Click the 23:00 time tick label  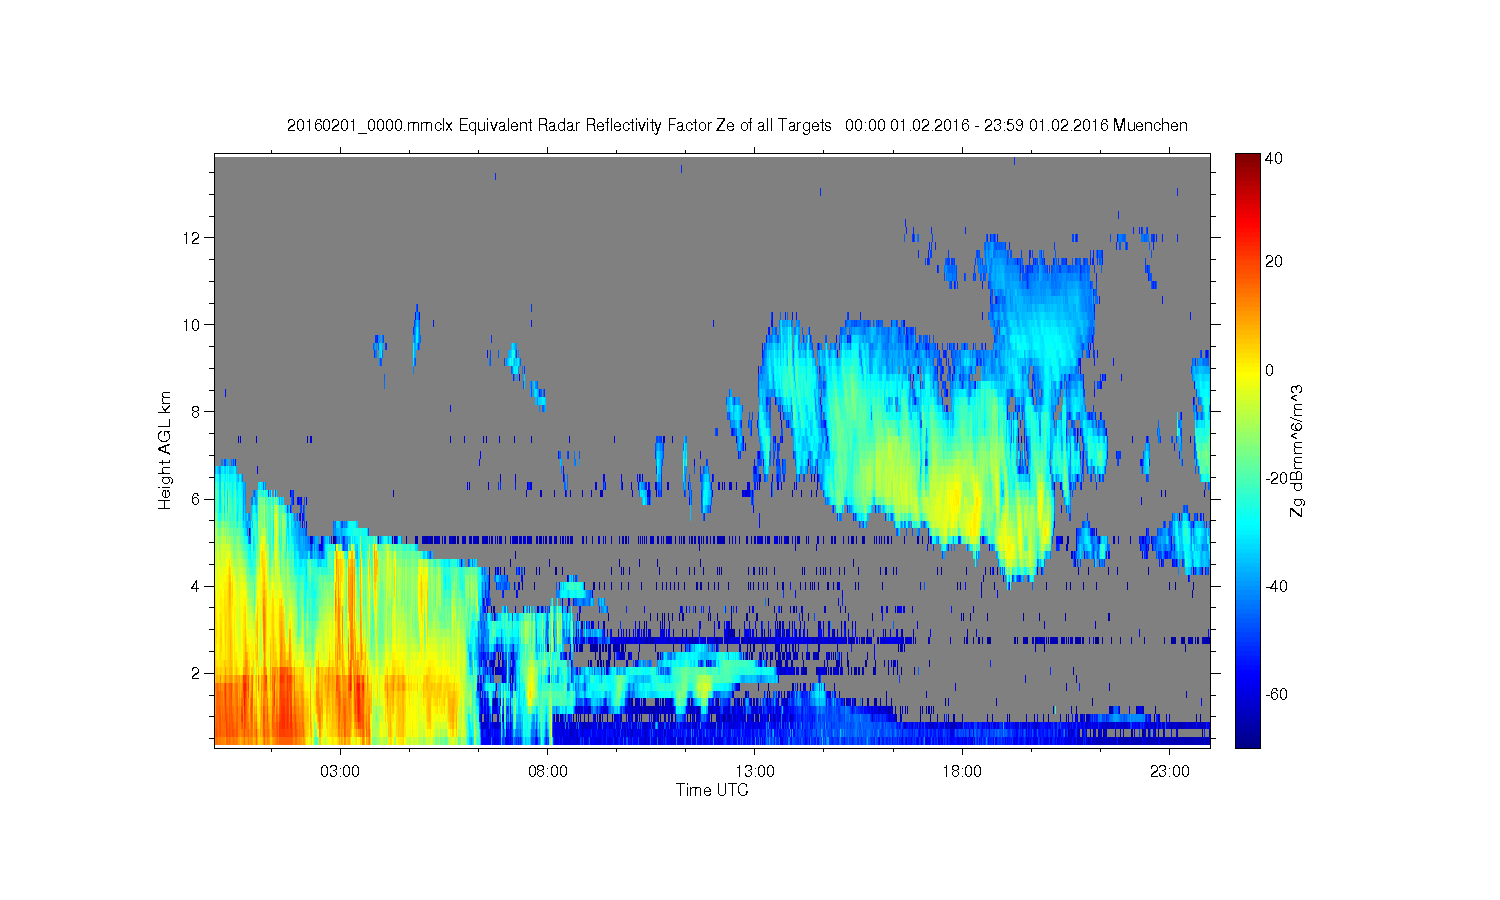[x=1170, y=772]
